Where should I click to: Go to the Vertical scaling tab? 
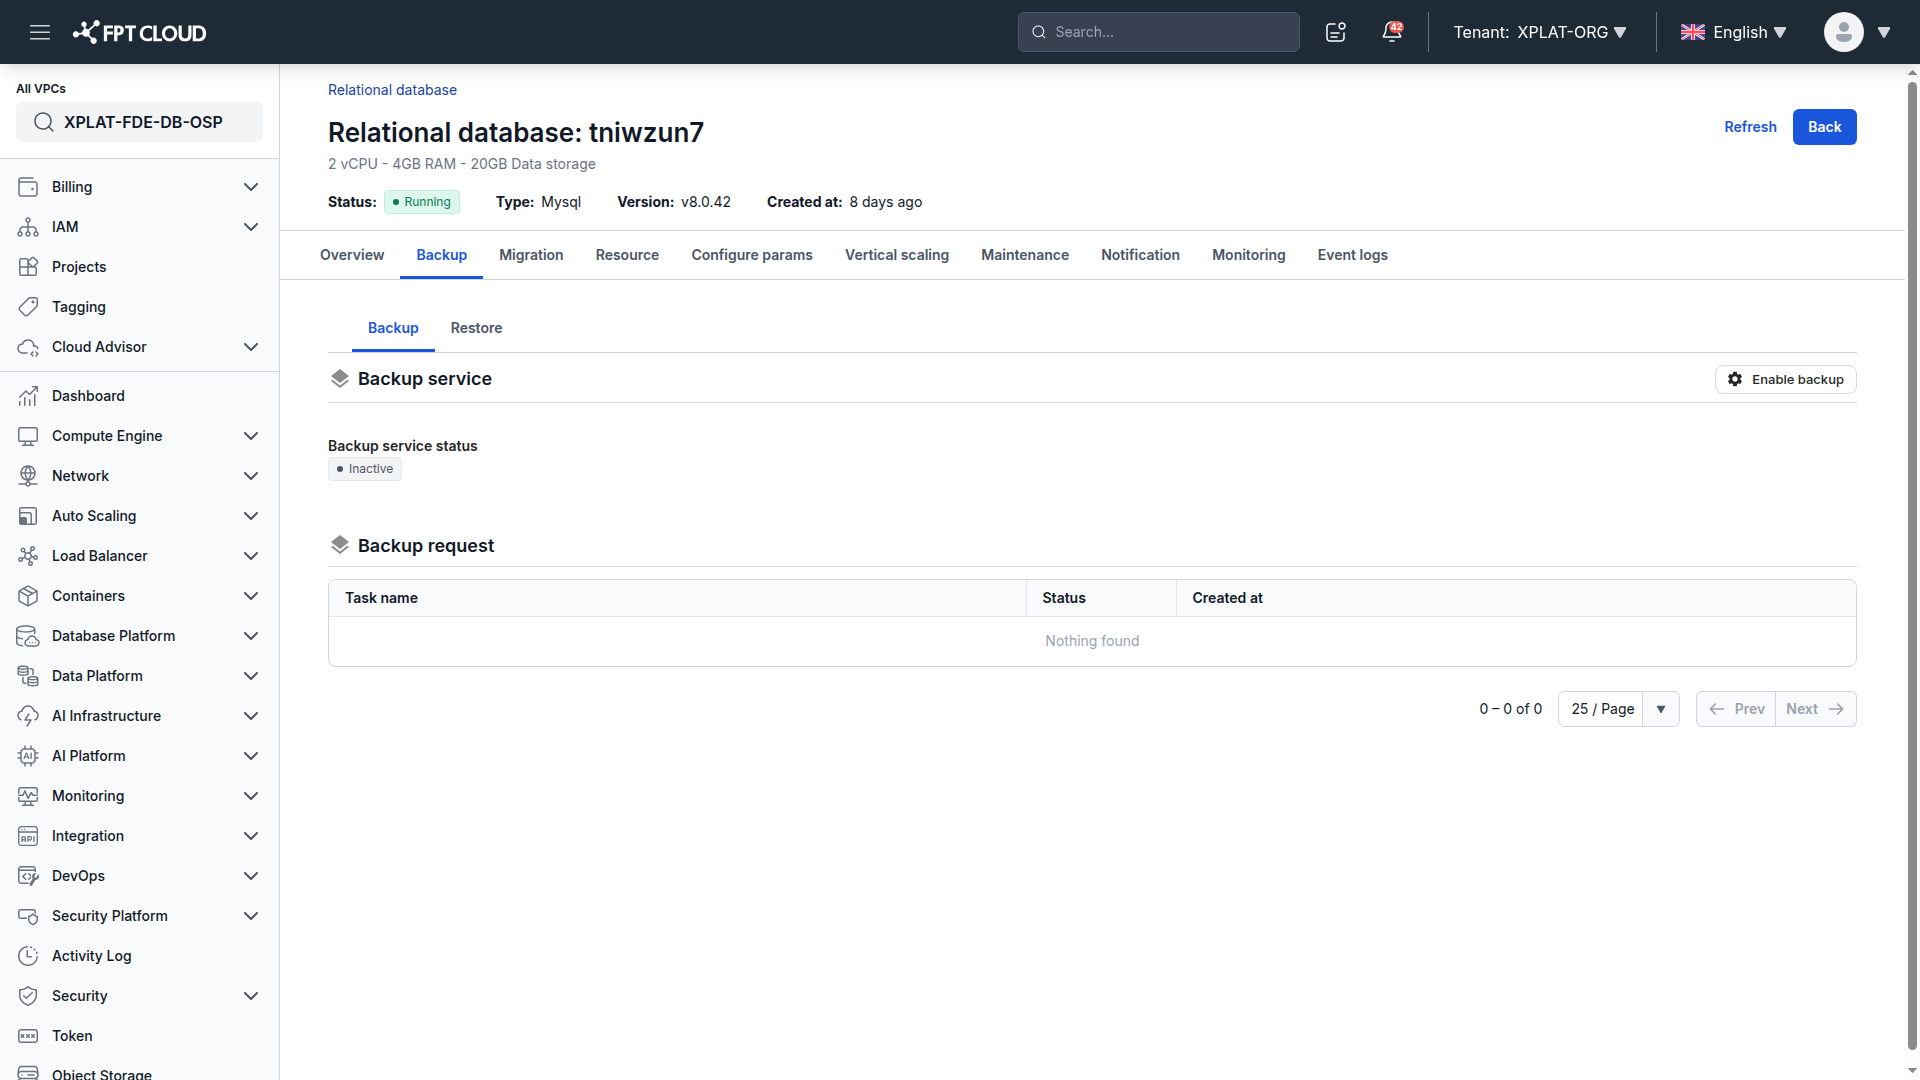coord(897,255)
